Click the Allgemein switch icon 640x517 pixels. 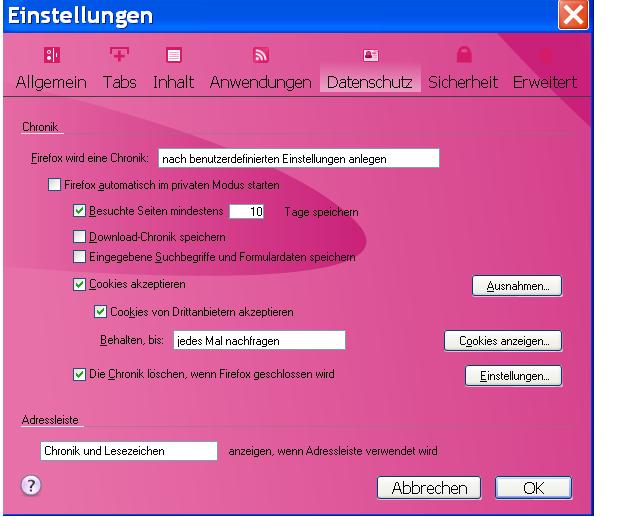52,55
